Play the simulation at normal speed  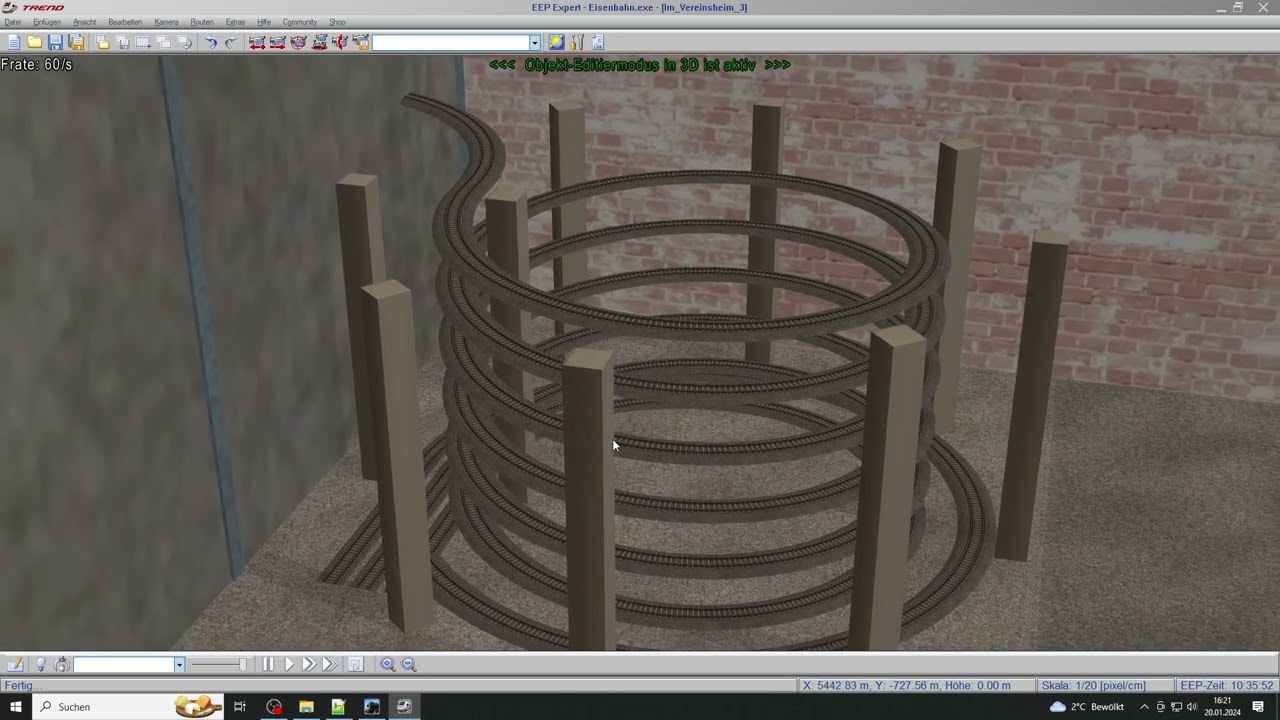(x=289, y=664)
